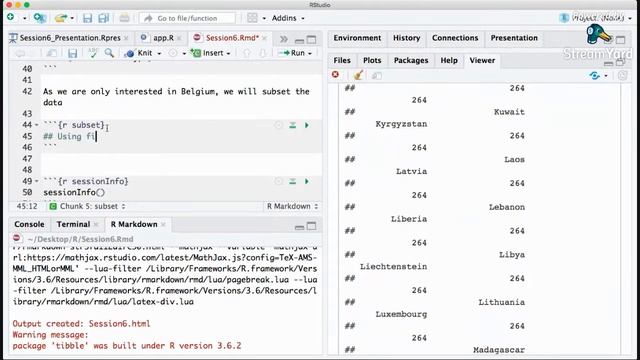Viewport: 640px width, 360px height.
Task: Click the Open File folder icon
Action: 61,18
